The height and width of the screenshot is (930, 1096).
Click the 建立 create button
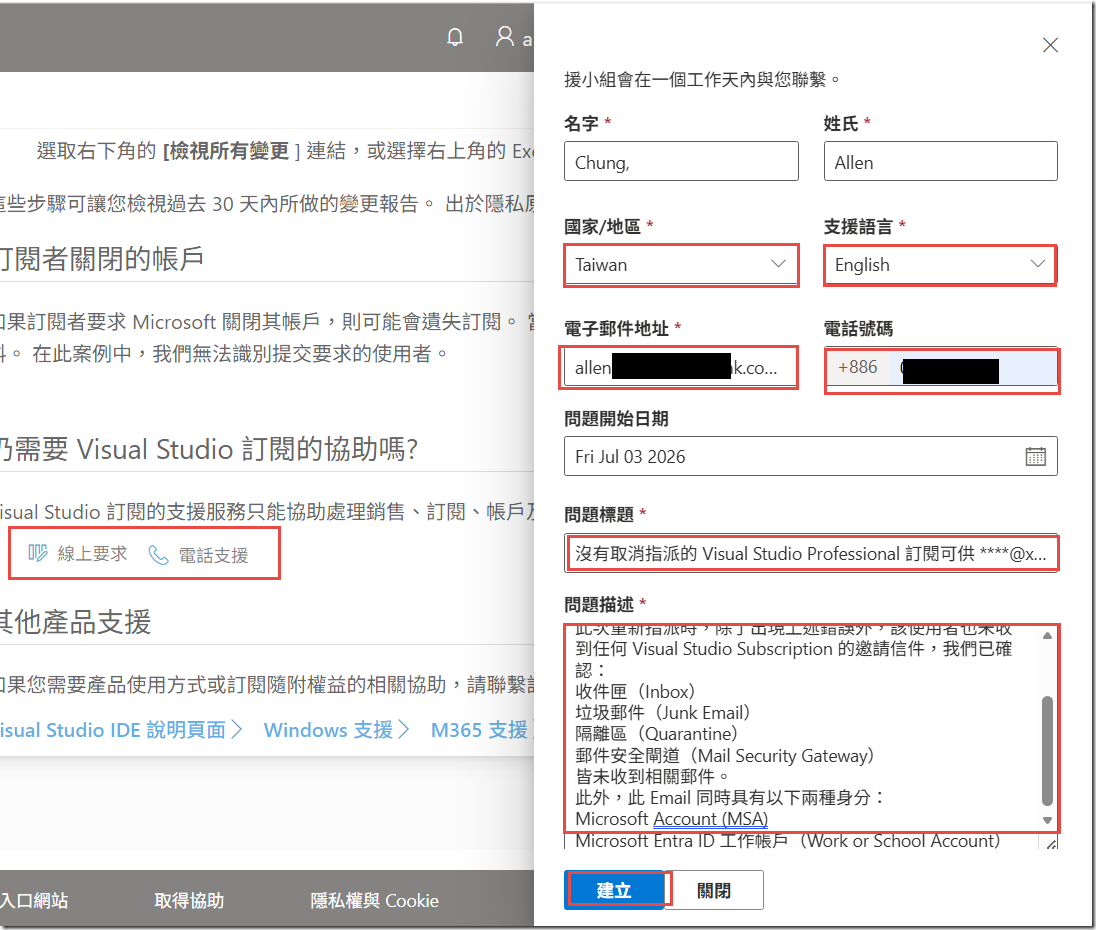[614, 890]
